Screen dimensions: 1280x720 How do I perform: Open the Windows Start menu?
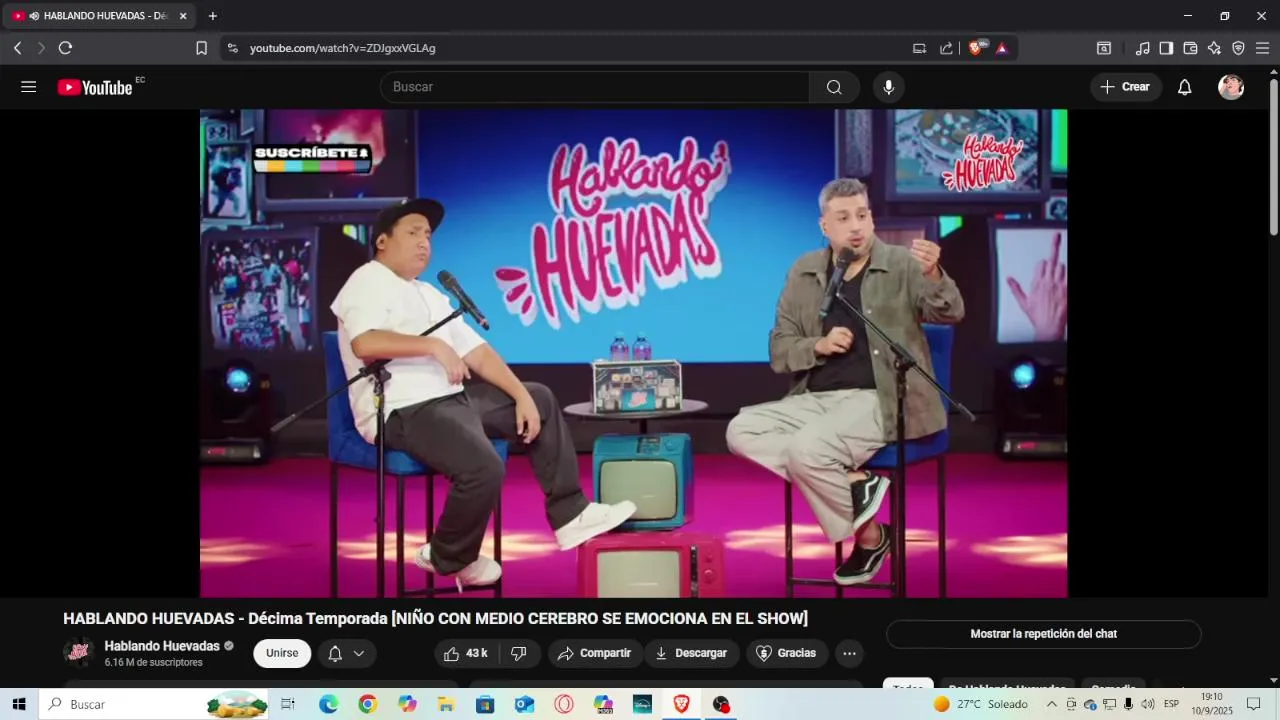[18, 704]
